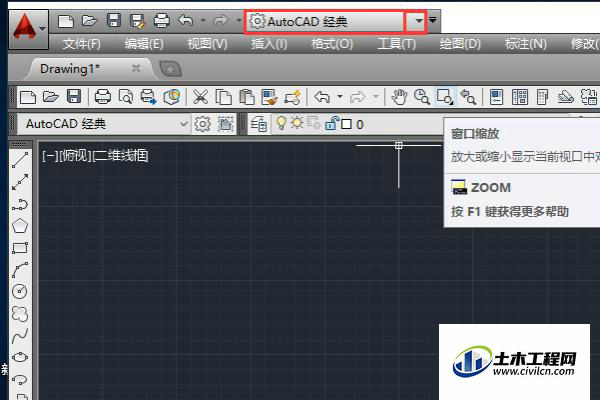Click the Cut scissors icon
Screen dimensions: 600x400
tap(201, 97)
